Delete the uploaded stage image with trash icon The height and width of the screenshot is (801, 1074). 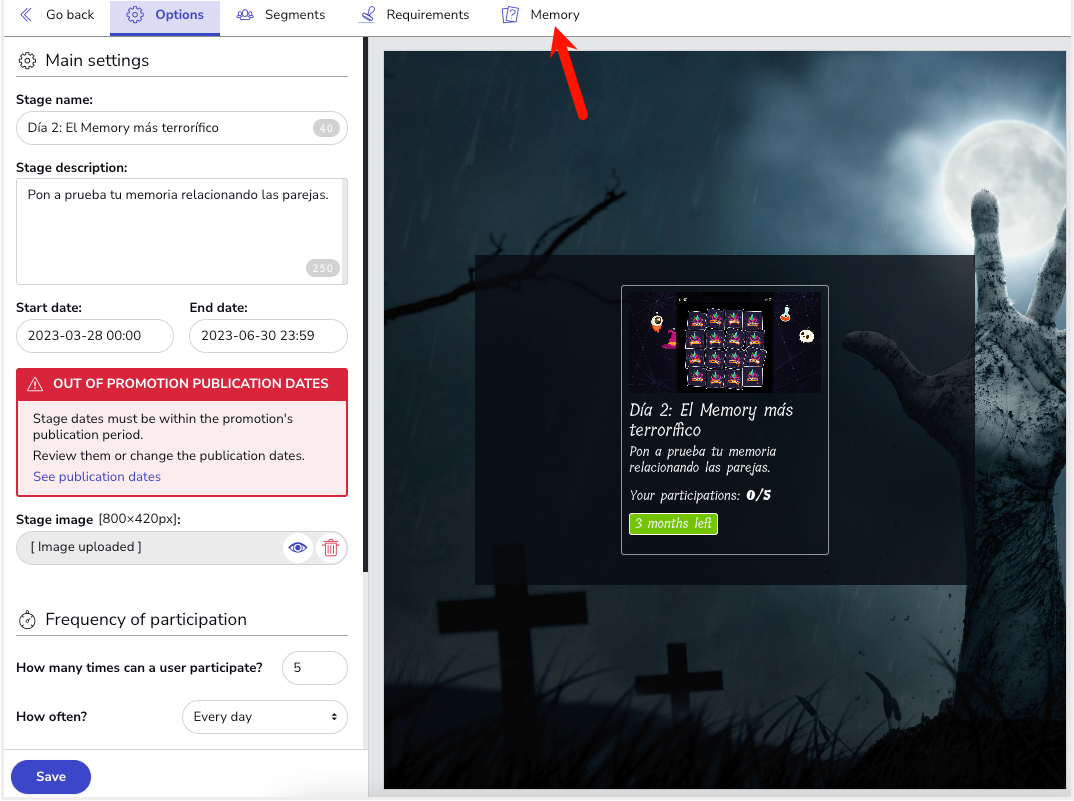pyautogui.click(x=331, y=547)
